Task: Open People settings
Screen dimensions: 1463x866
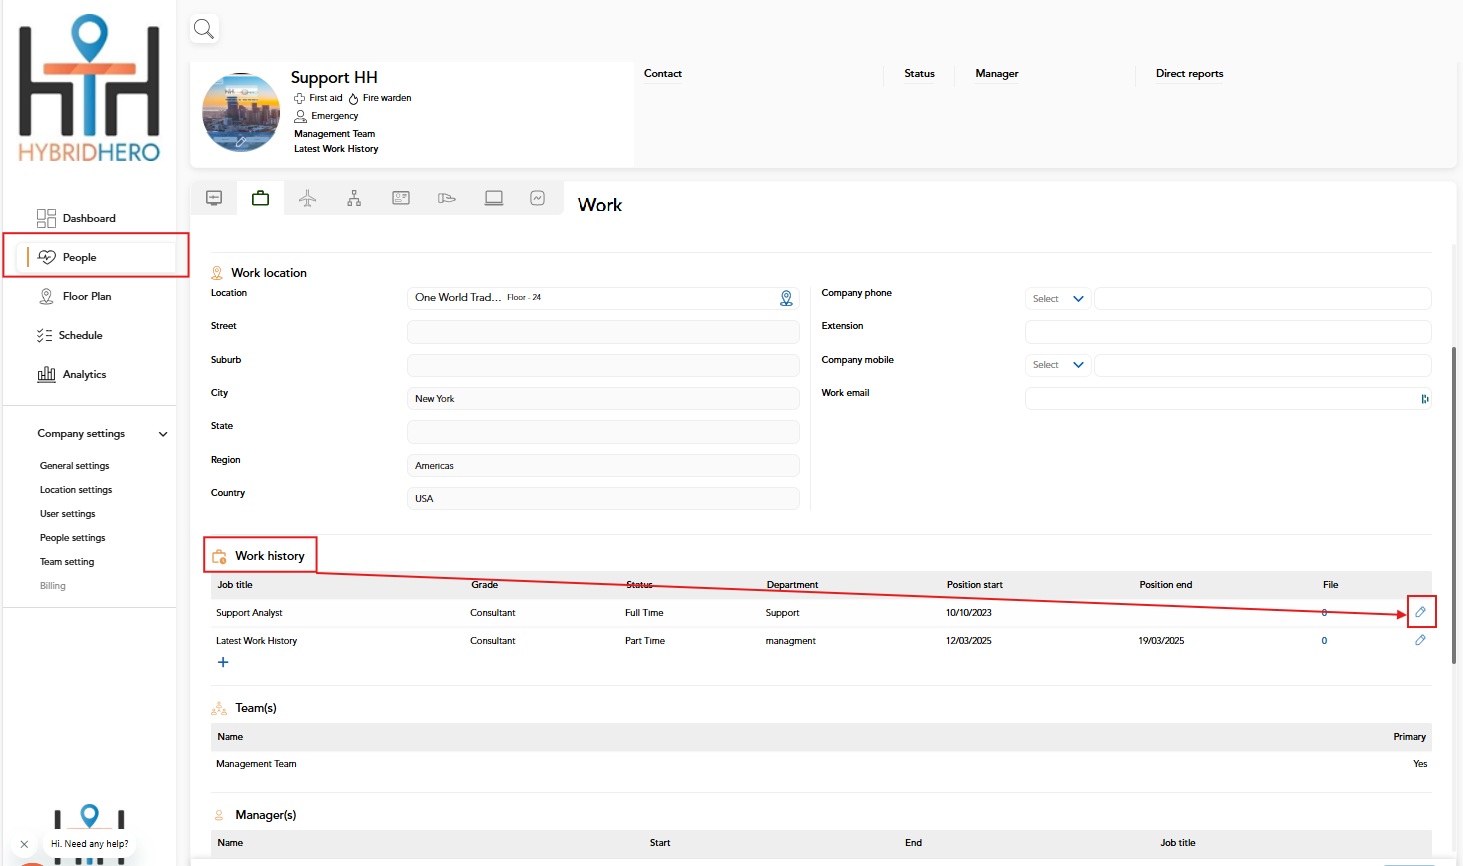Action: [72, 538]
